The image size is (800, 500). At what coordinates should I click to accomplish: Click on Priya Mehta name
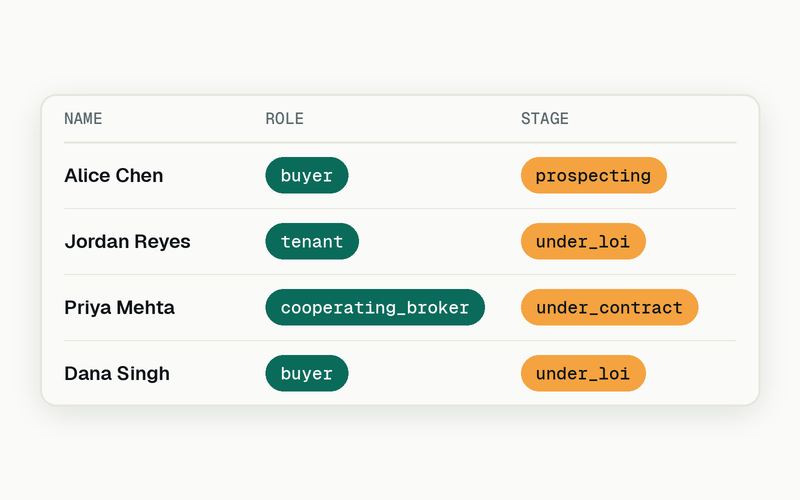pos(119,307)
